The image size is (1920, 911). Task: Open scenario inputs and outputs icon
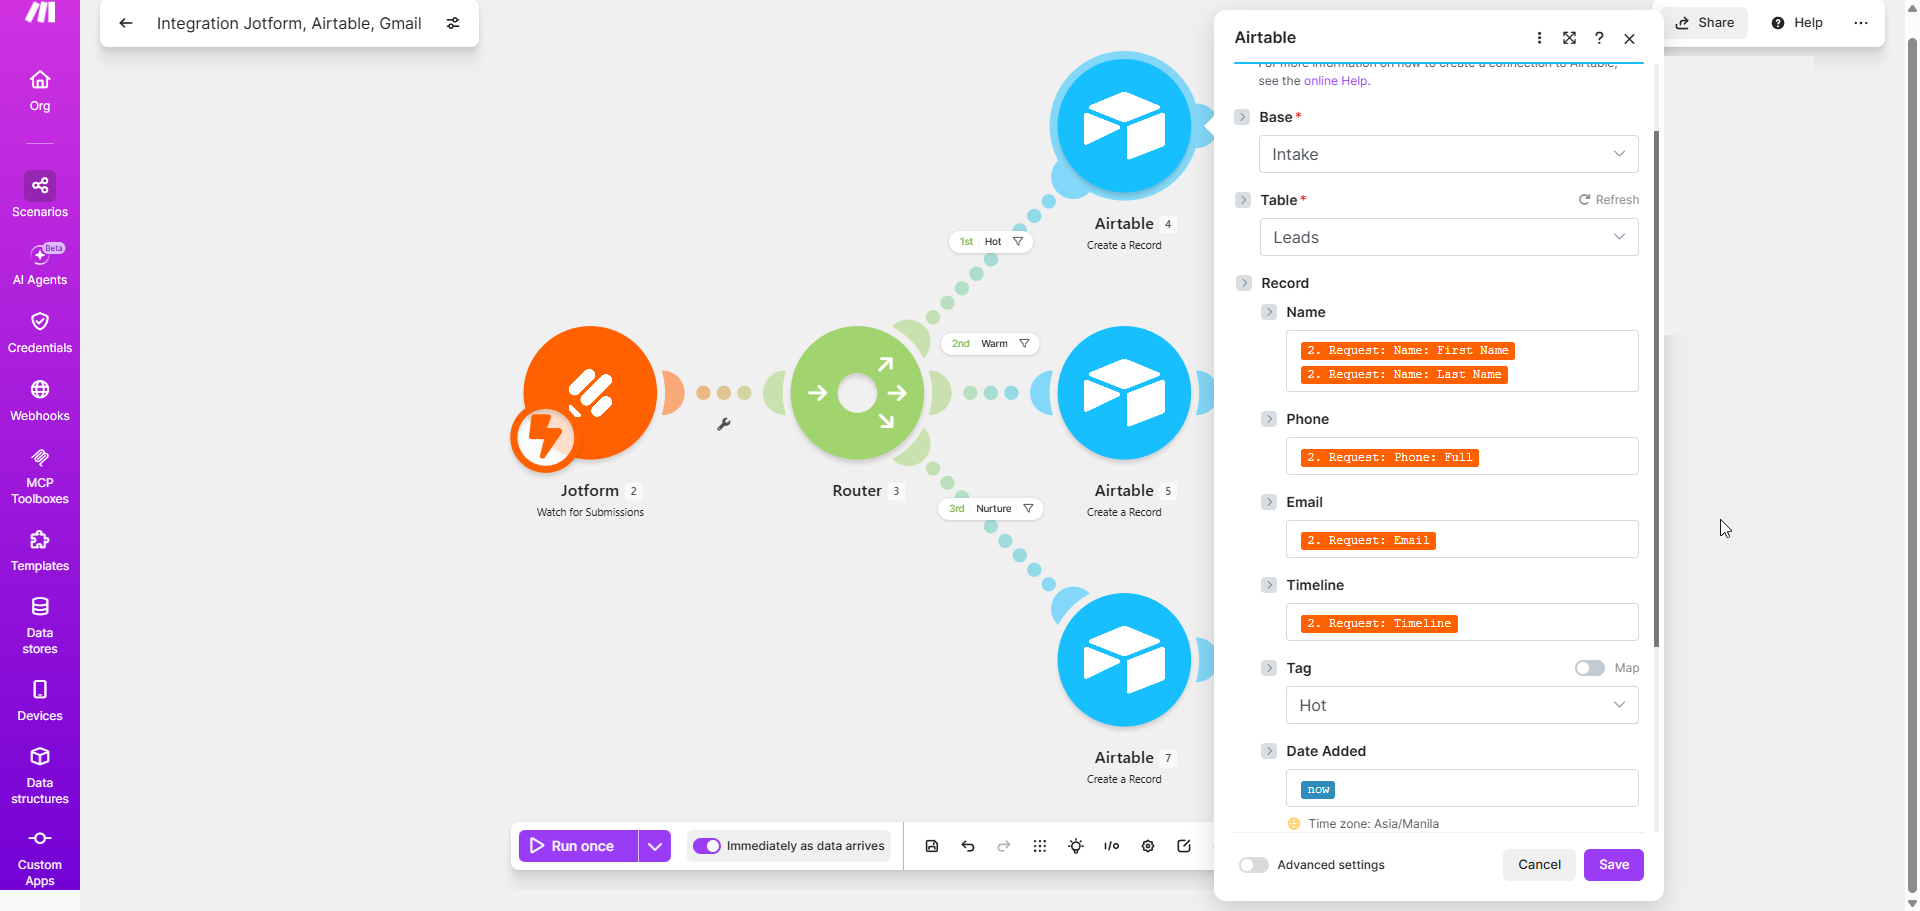[x=1112, y=846]
